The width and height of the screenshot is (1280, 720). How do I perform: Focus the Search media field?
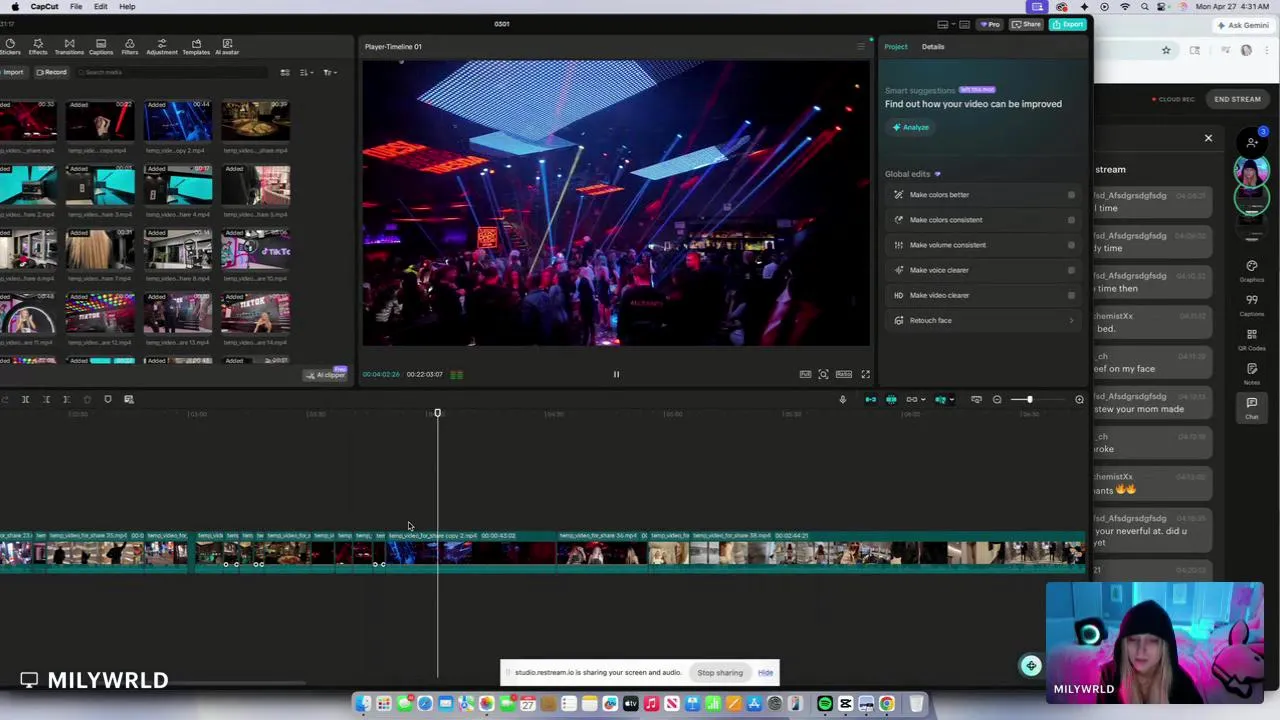(x=172, y=72)
